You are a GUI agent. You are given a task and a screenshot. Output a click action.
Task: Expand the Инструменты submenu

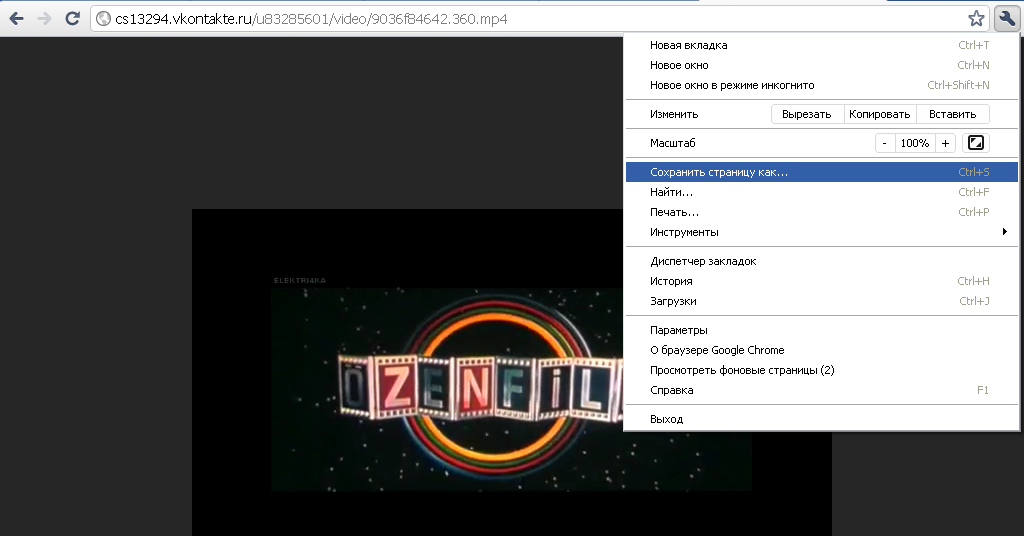click(x=822, y=232)
